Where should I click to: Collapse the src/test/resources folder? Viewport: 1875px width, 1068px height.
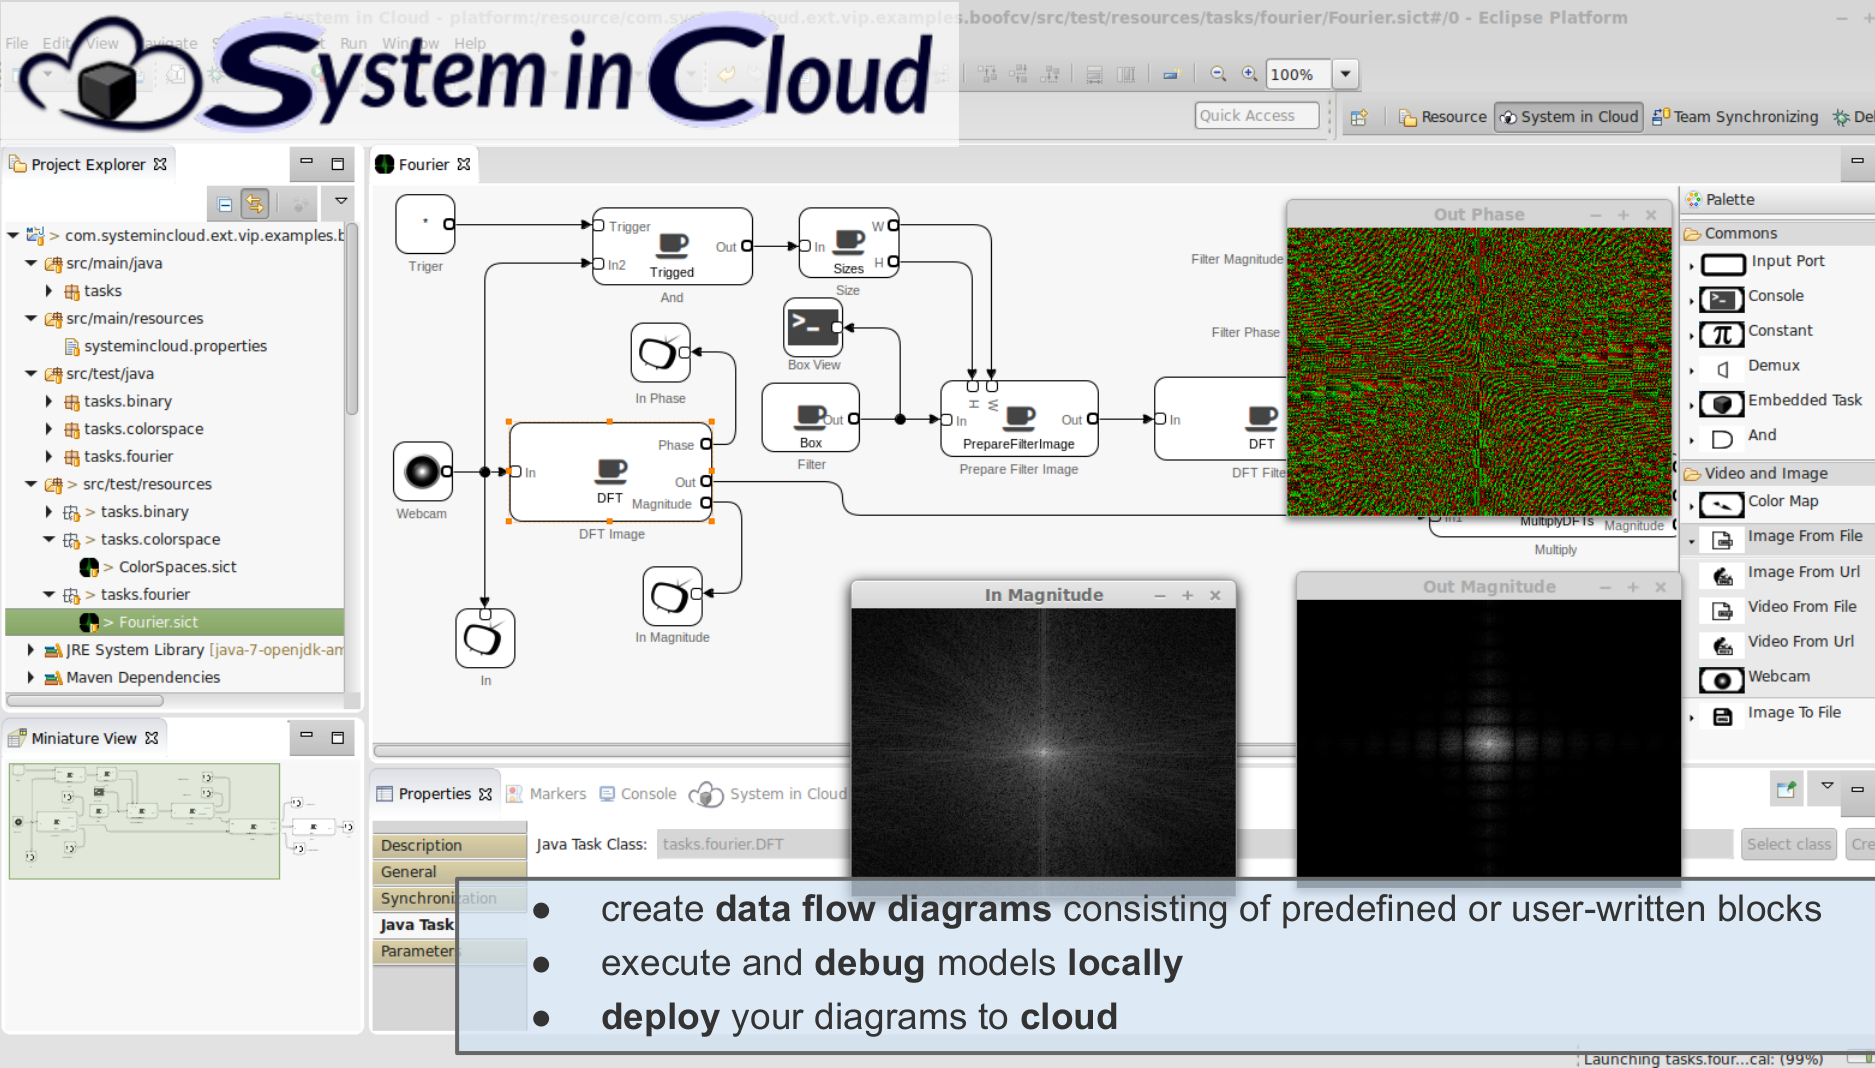click(x=31, y=484)
